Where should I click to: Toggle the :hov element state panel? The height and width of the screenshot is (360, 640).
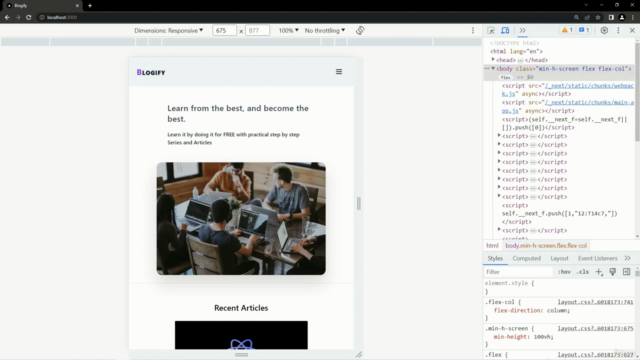click(x=564, y=272)
